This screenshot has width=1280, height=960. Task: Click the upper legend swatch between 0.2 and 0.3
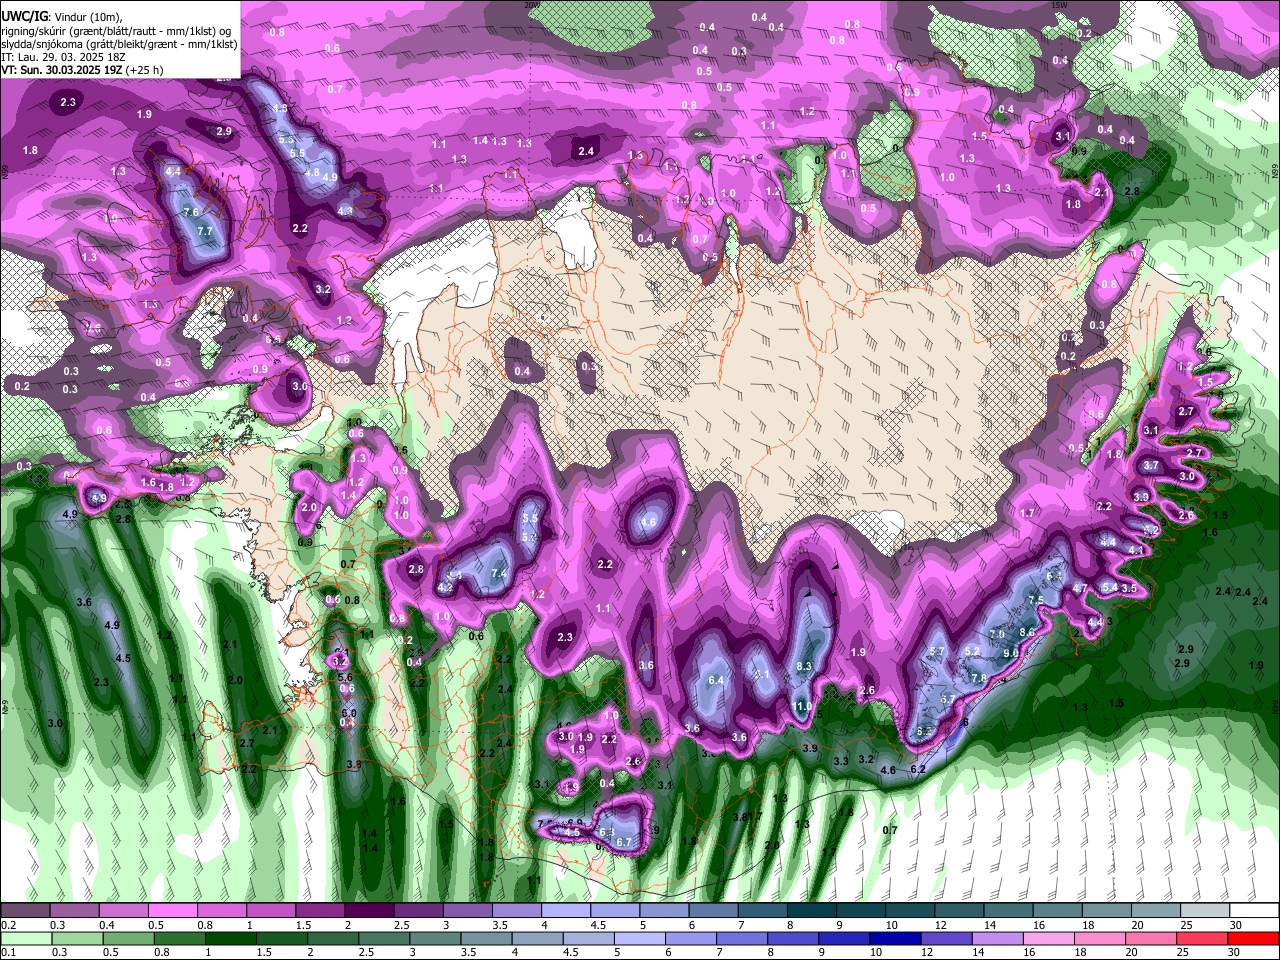(x=25, y=911)
